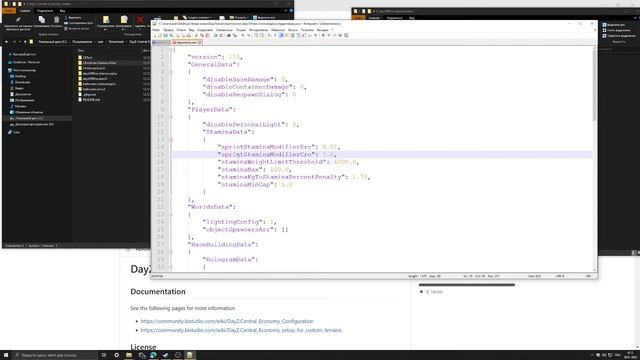Select Этот компьютер in Explorer navigation pane

pos(24,70)
